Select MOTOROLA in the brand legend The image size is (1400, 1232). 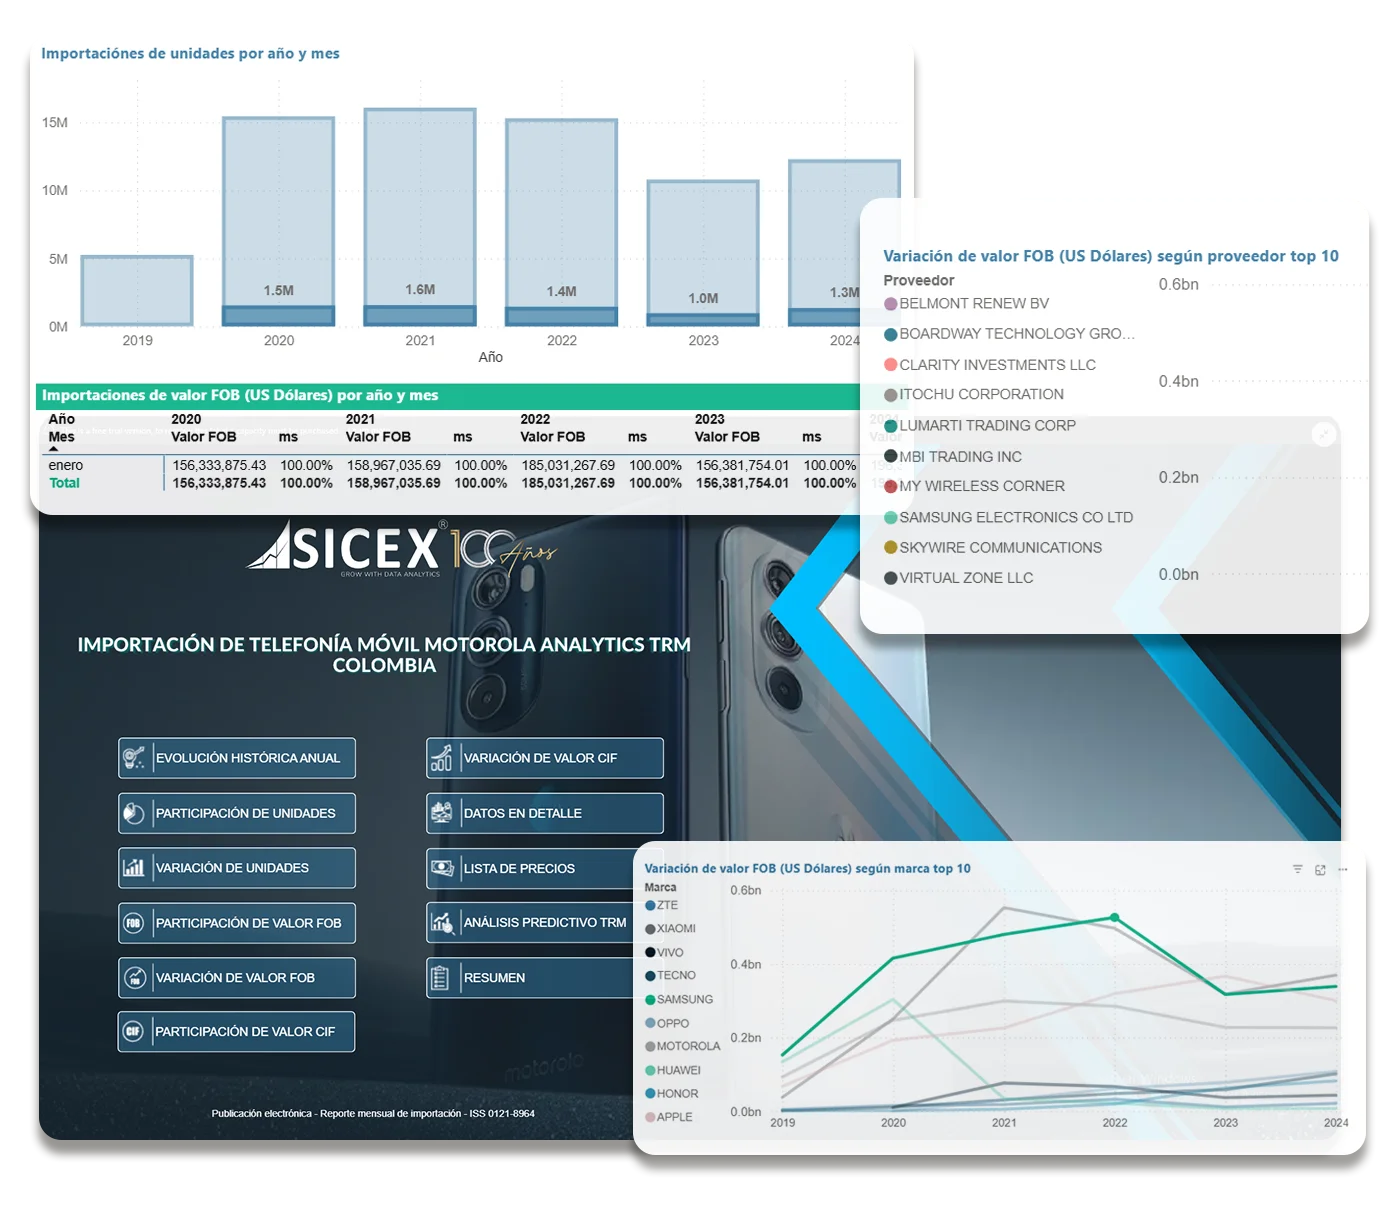(683, 1047)
